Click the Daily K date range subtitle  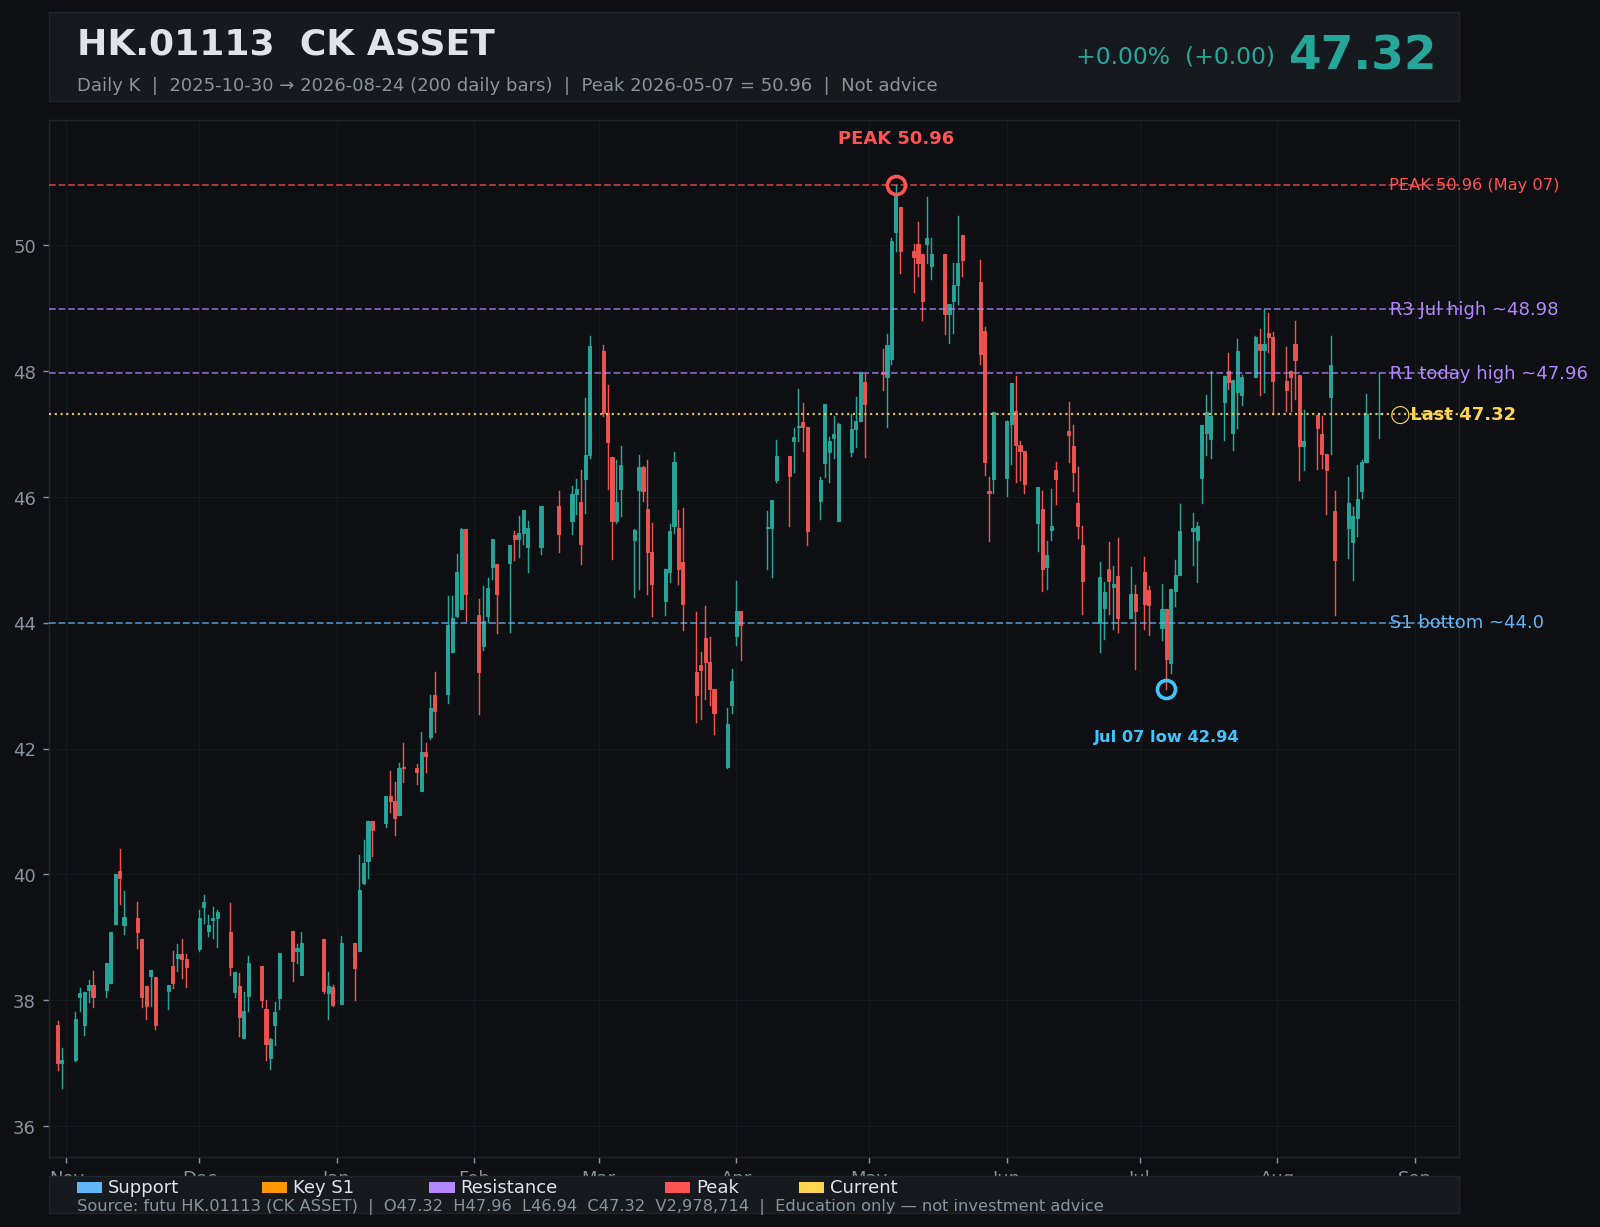pyautogui.click(x=507, y=86)
